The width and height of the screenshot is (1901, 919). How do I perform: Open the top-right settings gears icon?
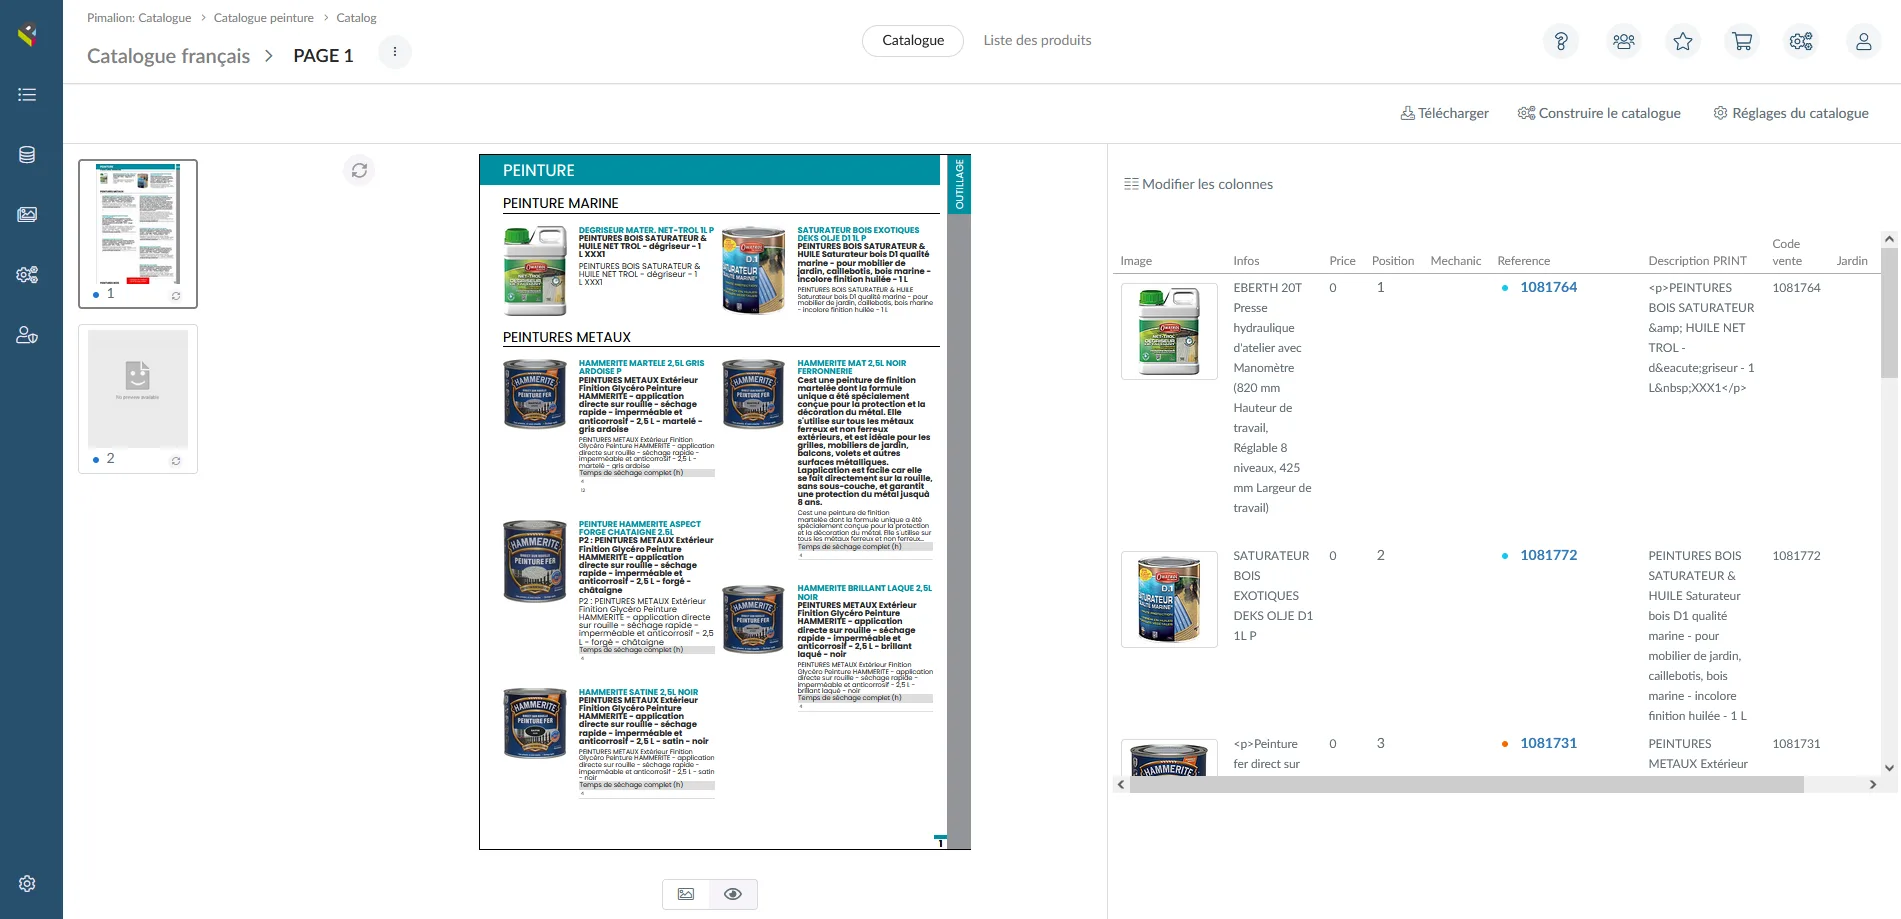point(1801,41)
